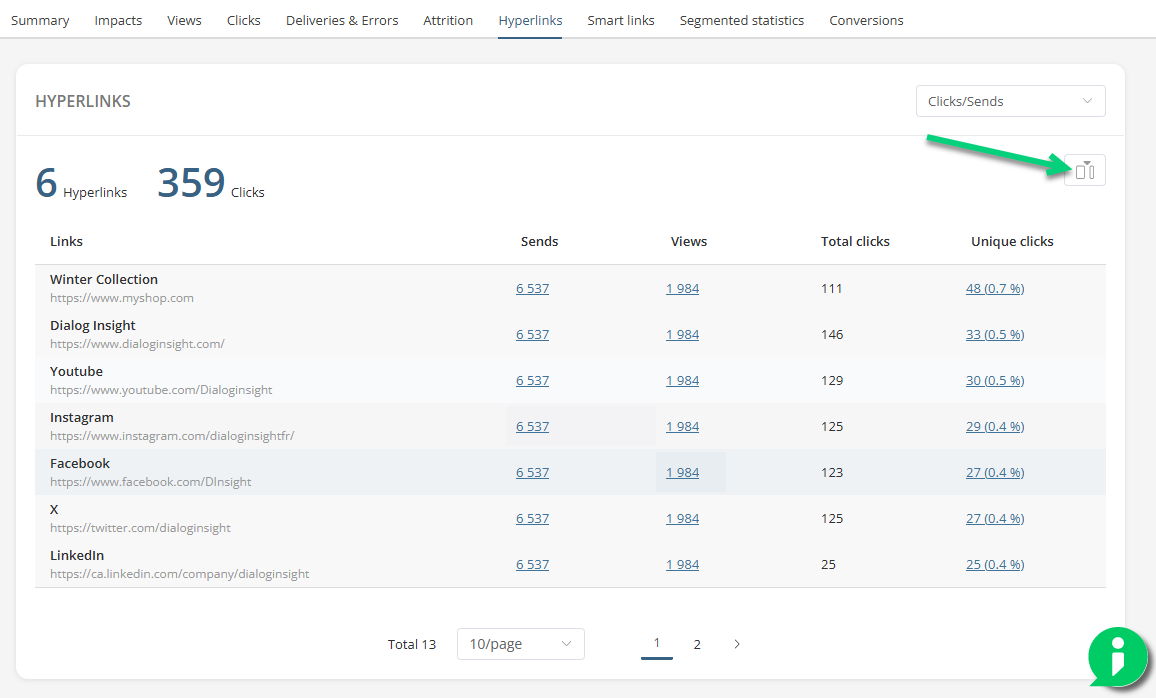Open Instagram views 1 984 link
1156x698 pixels.
coord(683,427)
